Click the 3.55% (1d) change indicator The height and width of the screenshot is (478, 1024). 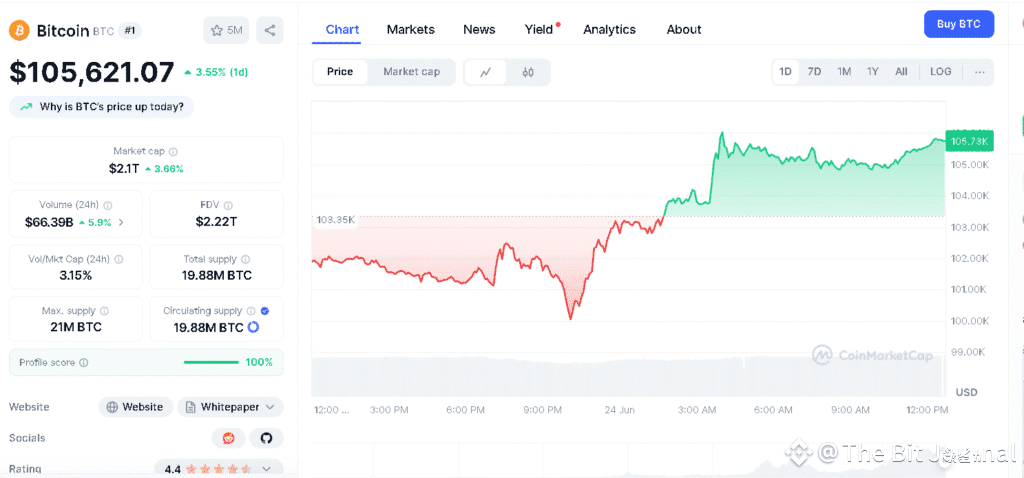(216, 72)
